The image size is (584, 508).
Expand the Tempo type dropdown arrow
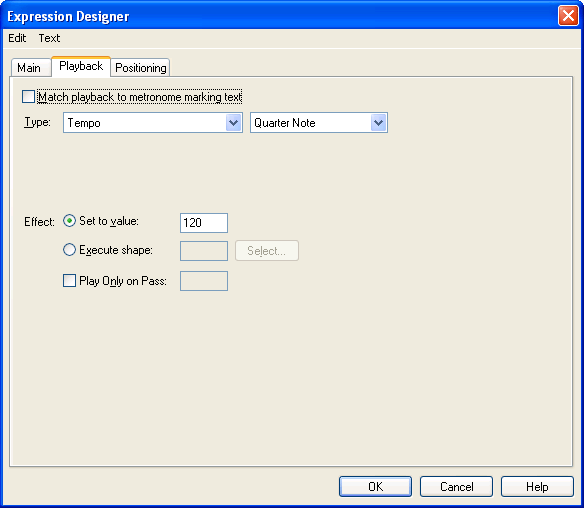tap(234, 123)
